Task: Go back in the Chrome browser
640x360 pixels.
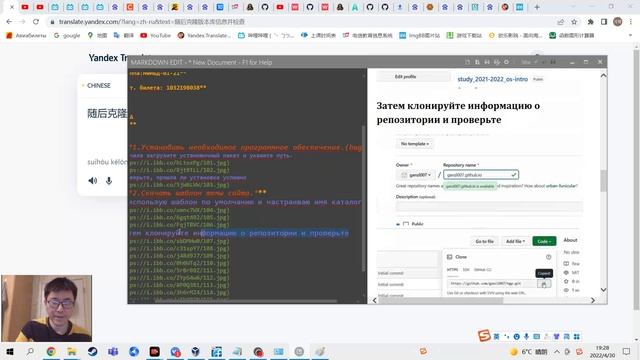Action: [9, 22]
